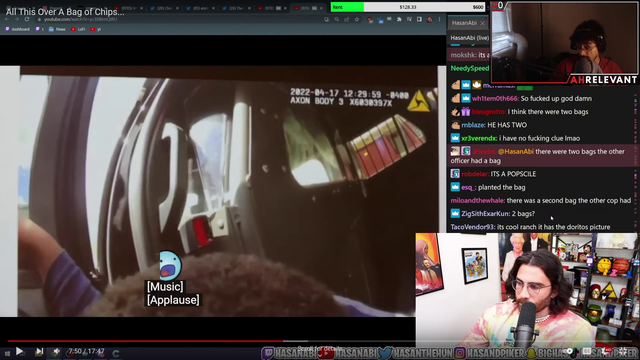This screenshot has height=360, width=640.
Task: Click rnblaze's chat badge icon
Action: click(x=455, y=125)
